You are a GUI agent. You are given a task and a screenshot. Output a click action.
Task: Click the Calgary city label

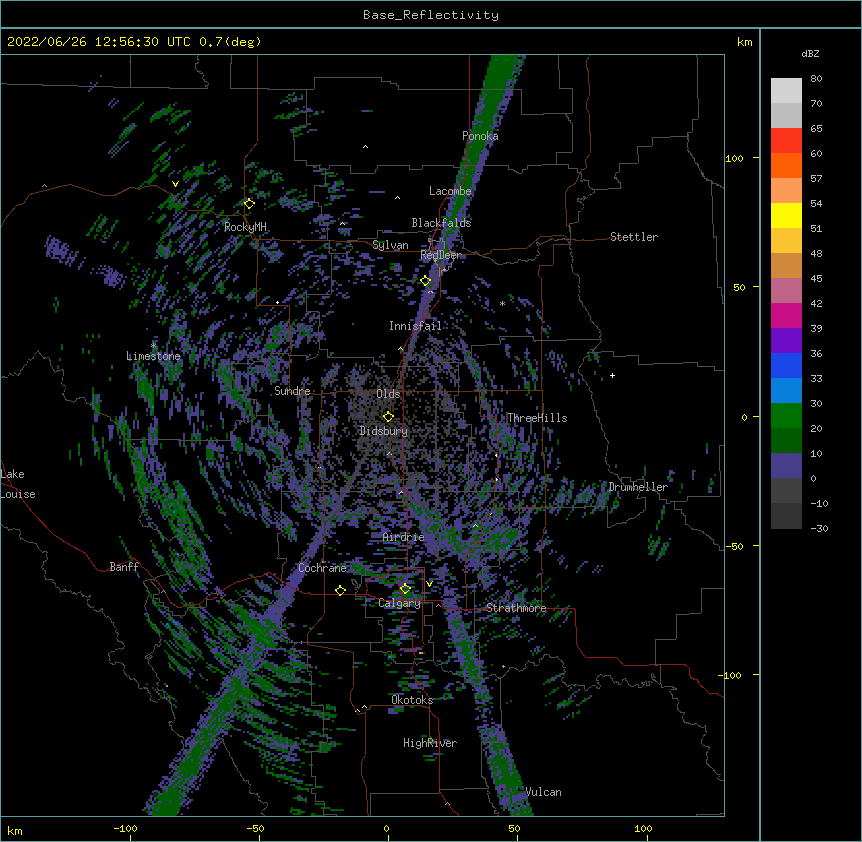[399, 603]
